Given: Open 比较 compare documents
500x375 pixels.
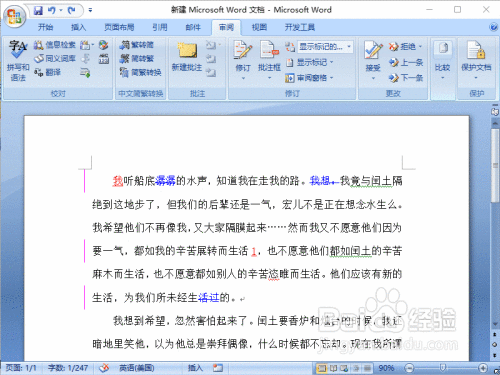Looking at the screenshot, I should click(442, 60).
